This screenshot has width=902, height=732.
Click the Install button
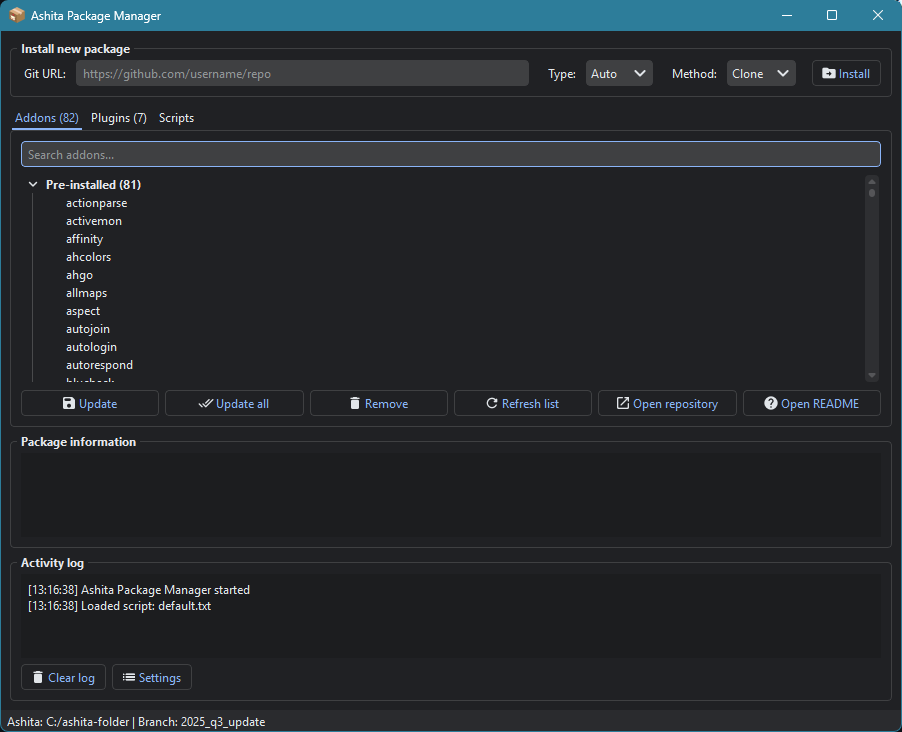click(x=846, y=74)
